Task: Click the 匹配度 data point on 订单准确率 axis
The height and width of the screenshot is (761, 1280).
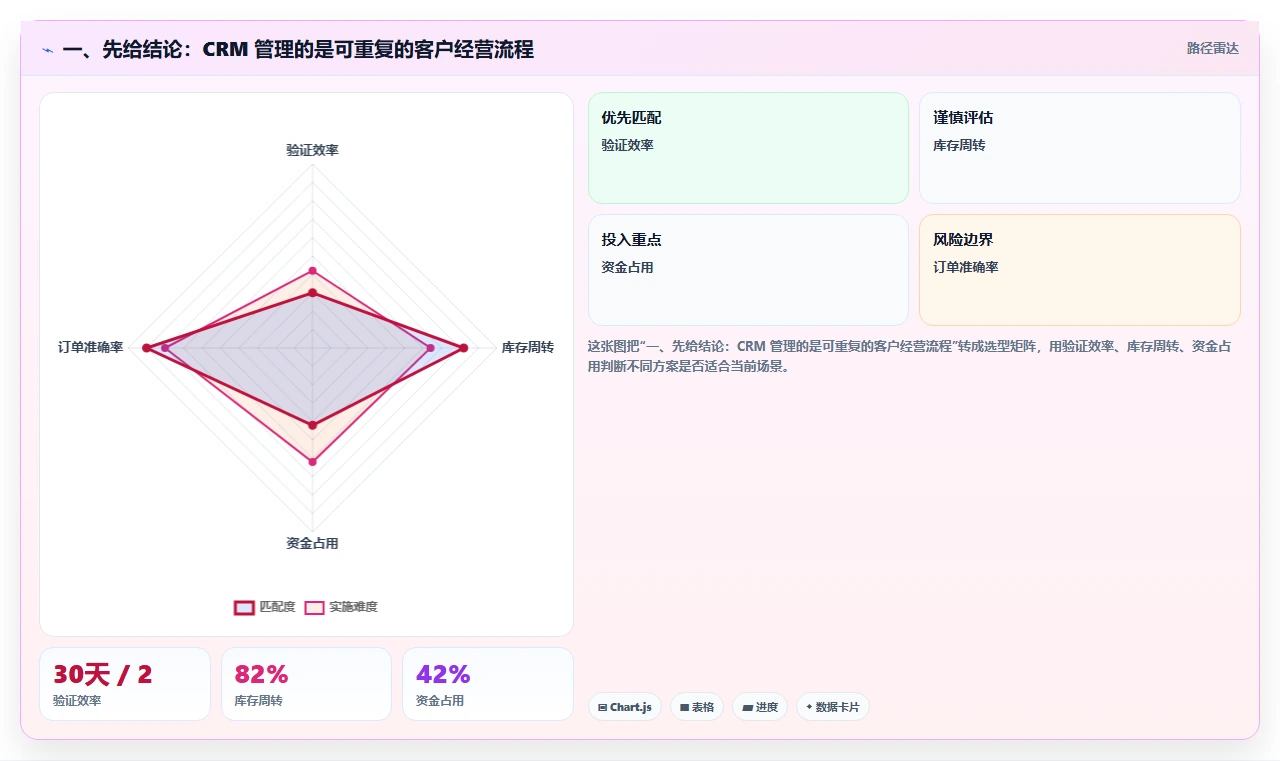Action: 146,348
